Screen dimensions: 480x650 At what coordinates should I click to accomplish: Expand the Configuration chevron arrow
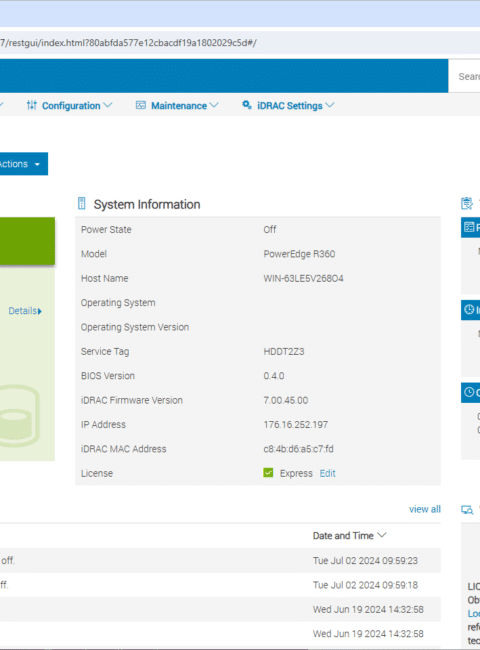click(x=108, y=106)
